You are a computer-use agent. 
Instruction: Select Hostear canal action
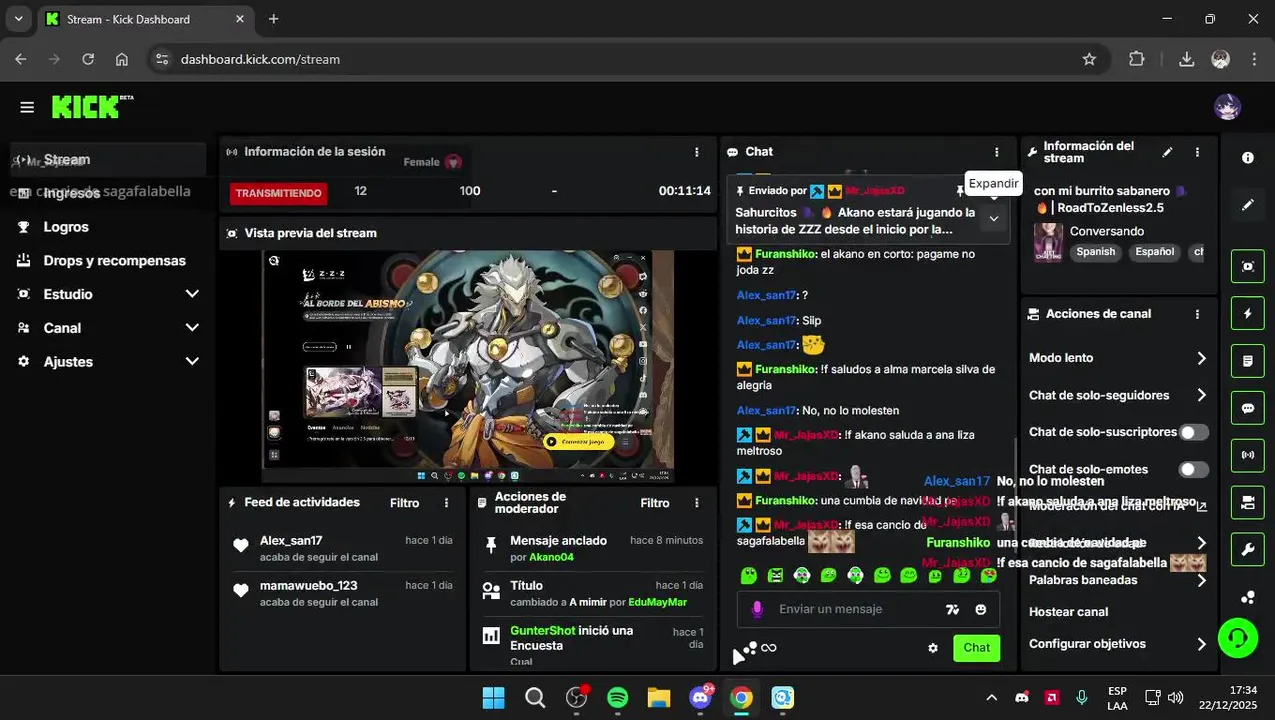pos(1068,612)
